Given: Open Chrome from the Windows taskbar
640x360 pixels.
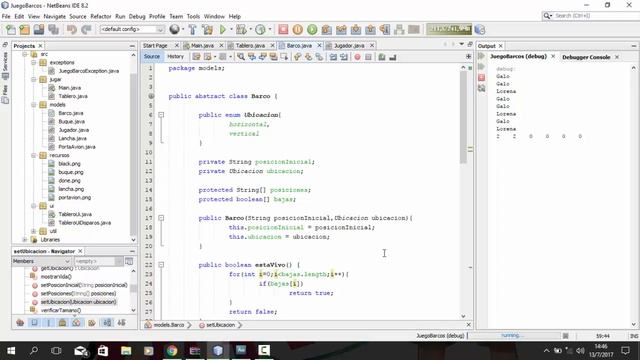Looking at the screenshot, I should coord(172,351).
